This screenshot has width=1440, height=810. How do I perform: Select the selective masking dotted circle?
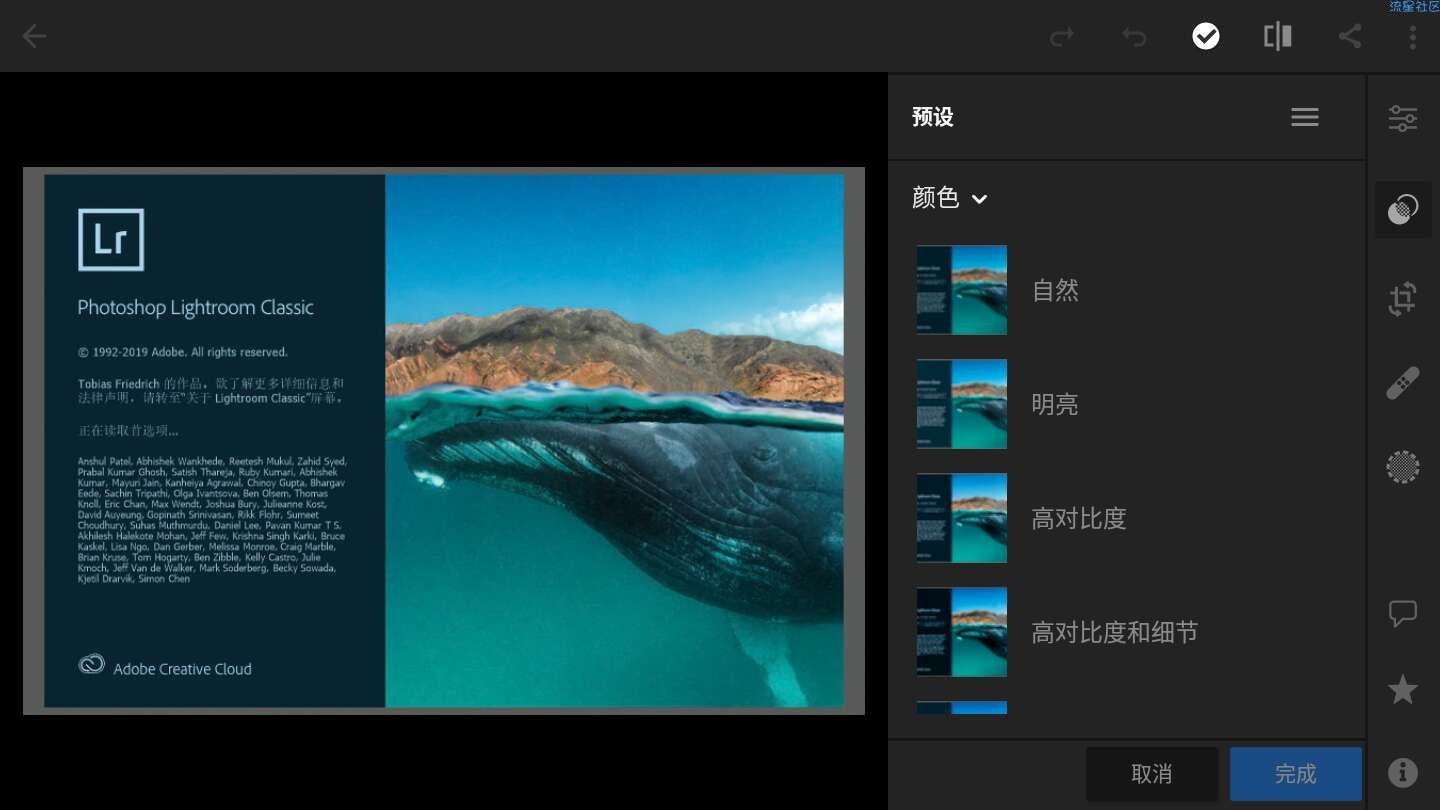1403,467
